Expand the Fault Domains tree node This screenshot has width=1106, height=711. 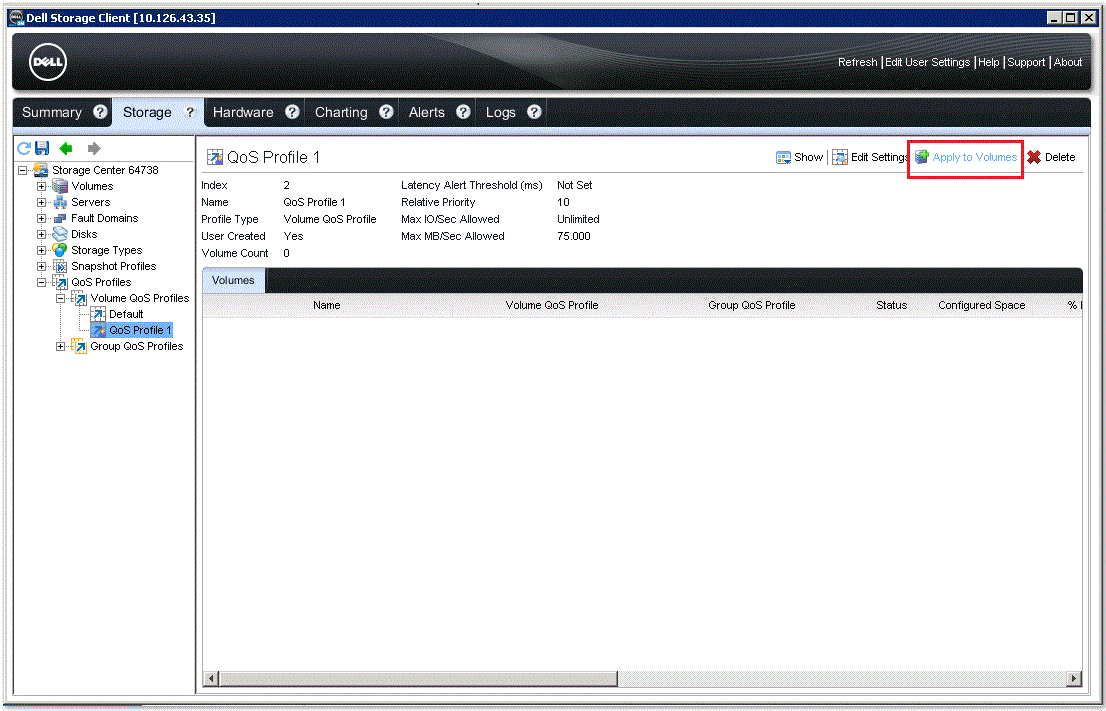point(42,219)
